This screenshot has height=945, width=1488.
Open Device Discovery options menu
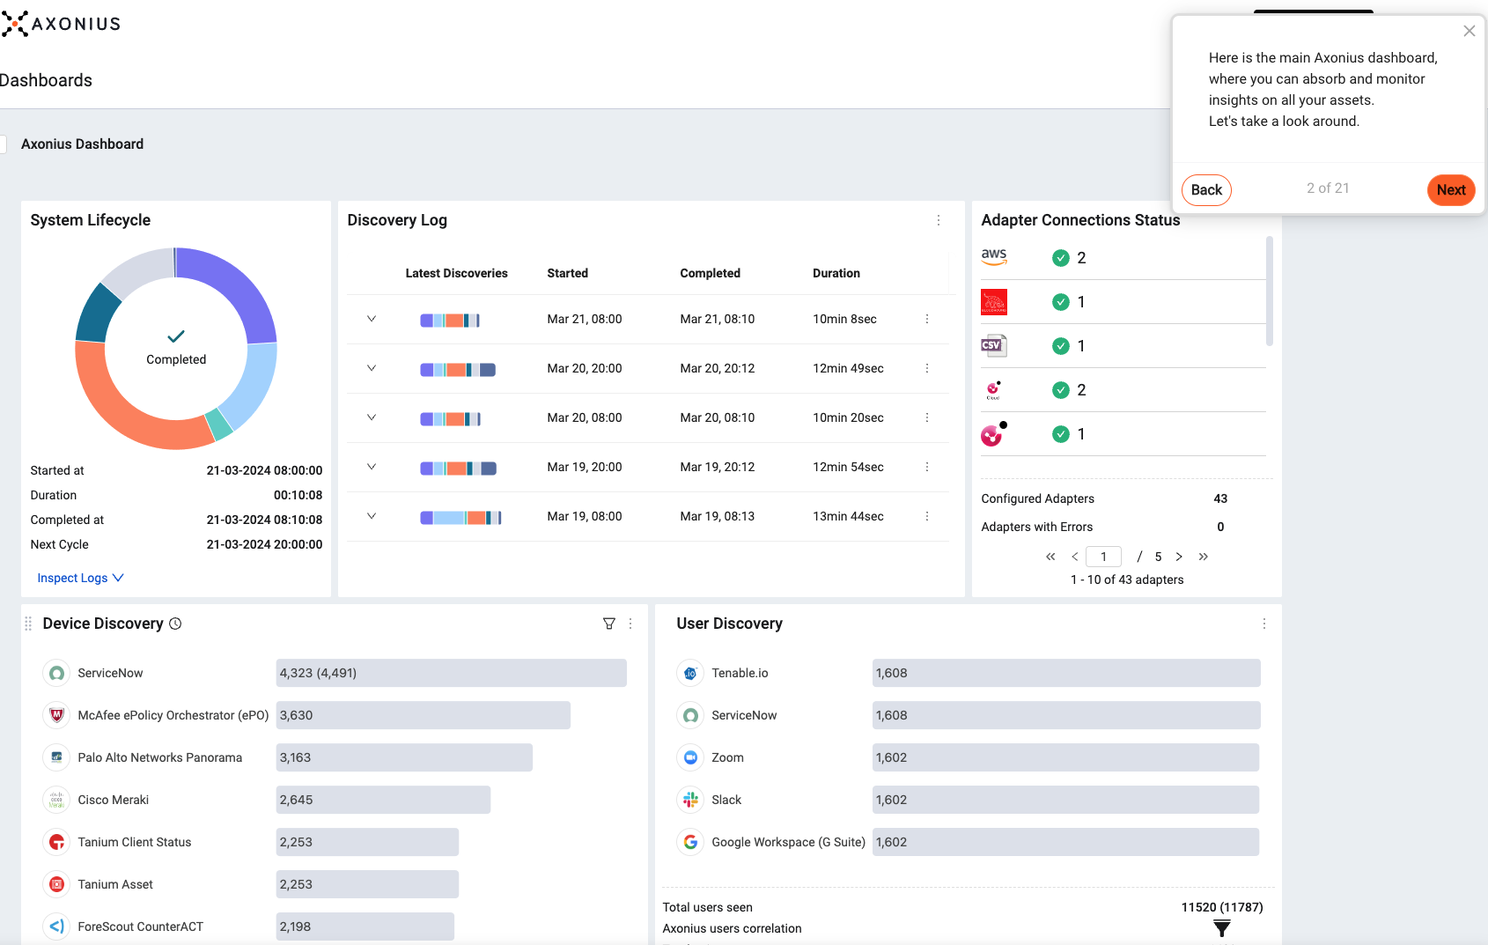pyautogui.click(x=630, y=623)
